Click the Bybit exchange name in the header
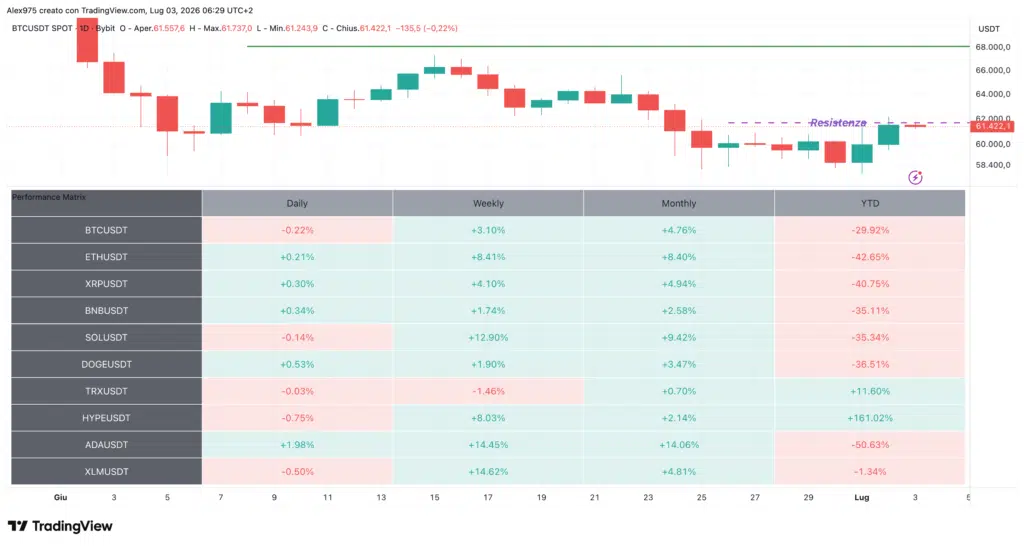Viewport: 1024px width, 546px height. (105, 28)
